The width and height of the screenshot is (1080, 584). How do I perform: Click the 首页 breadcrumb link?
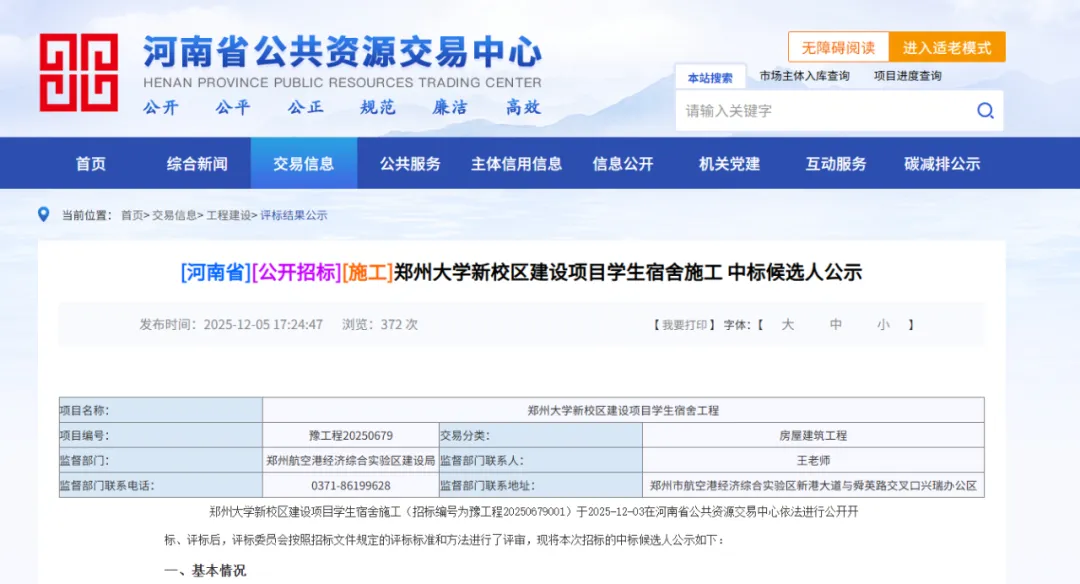click(x=132, y=216)
